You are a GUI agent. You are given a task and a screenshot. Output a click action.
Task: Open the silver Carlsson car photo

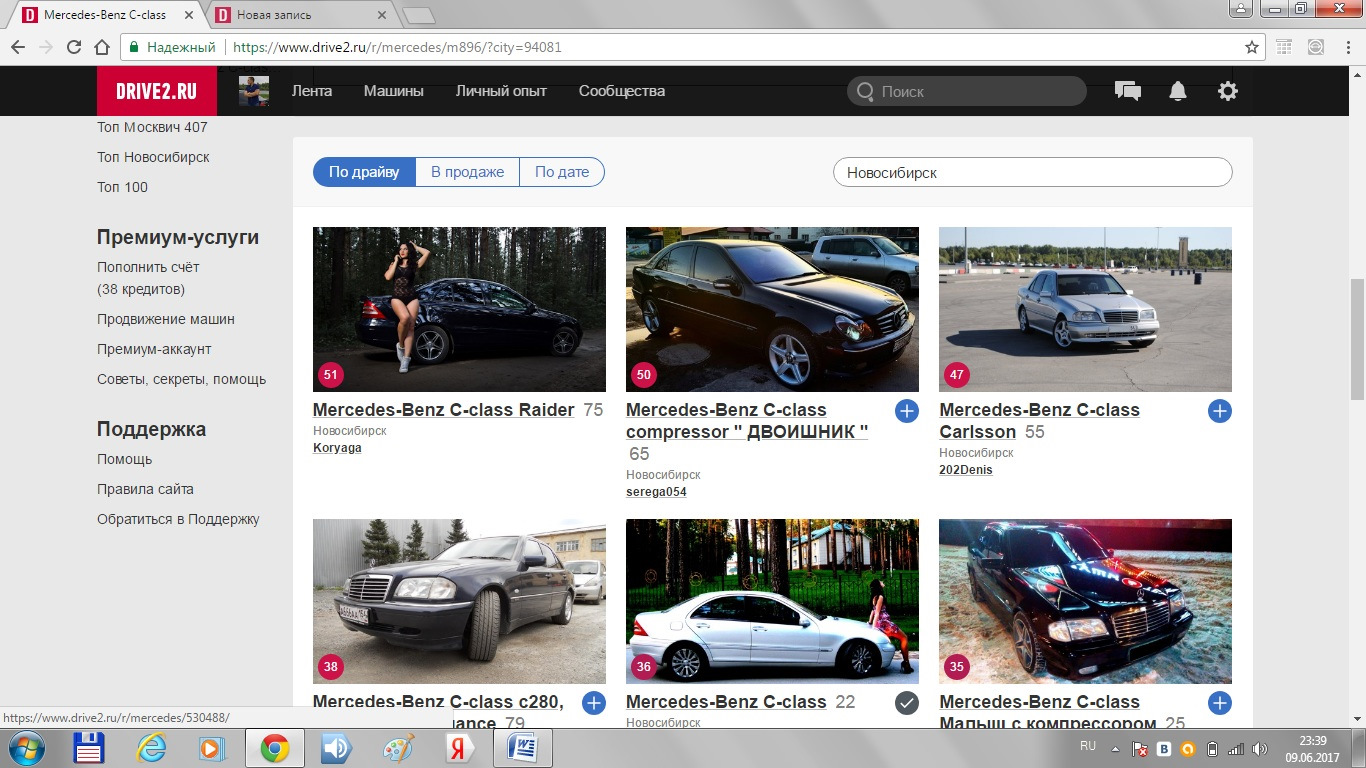tap(1085, 309)
